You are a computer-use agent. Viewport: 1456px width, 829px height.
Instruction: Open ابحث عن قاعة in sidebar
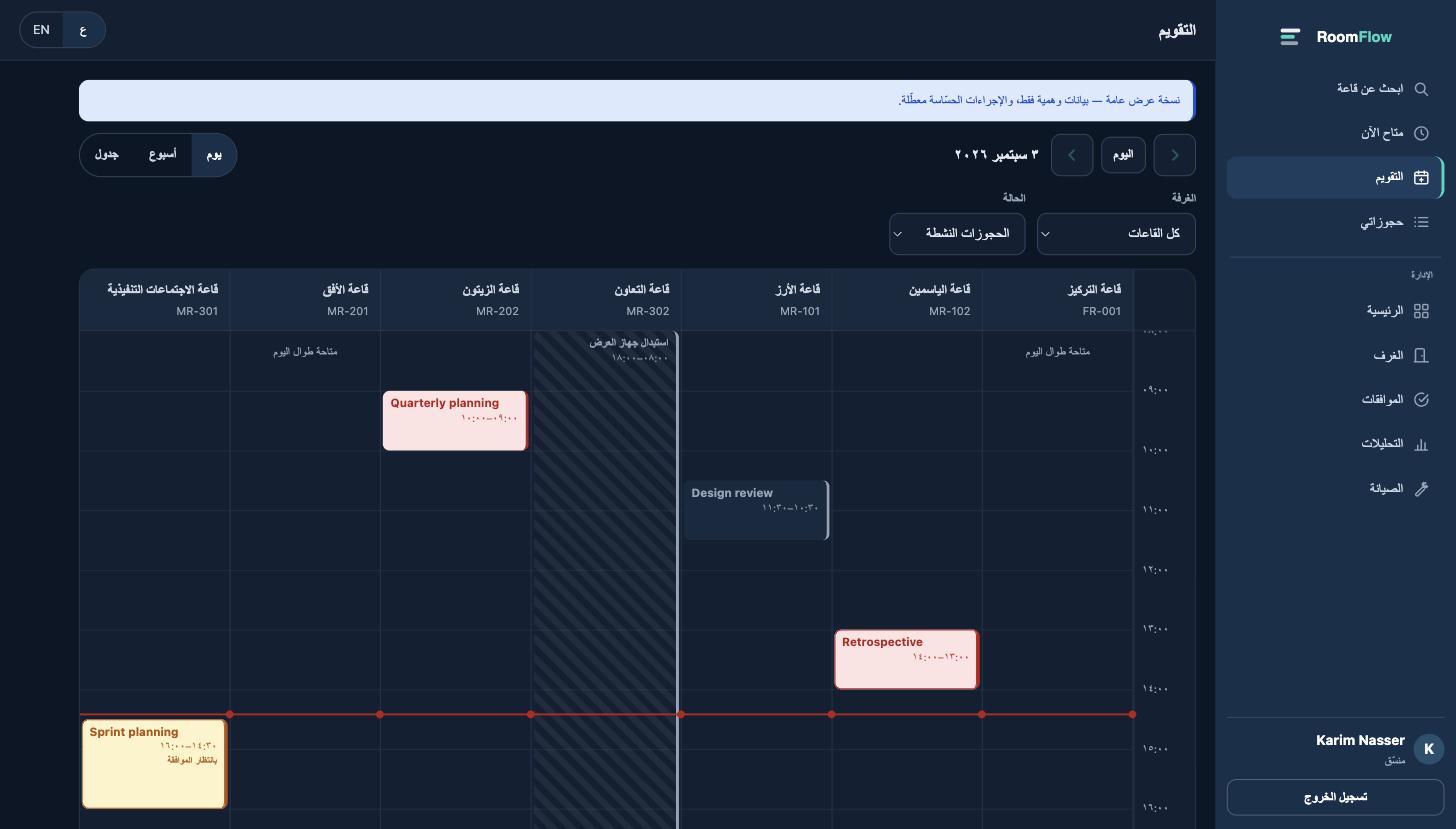(x=1336, y=89)
